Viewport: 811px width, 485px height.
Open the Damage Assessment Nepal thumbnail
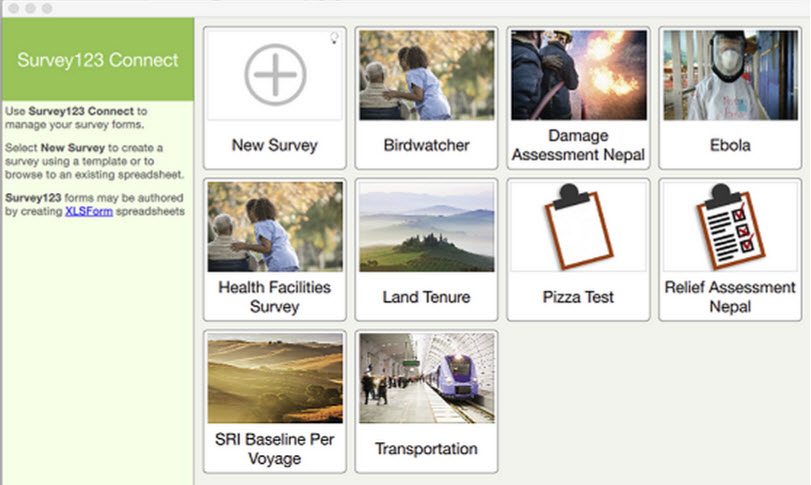click(x=578, y=75)
